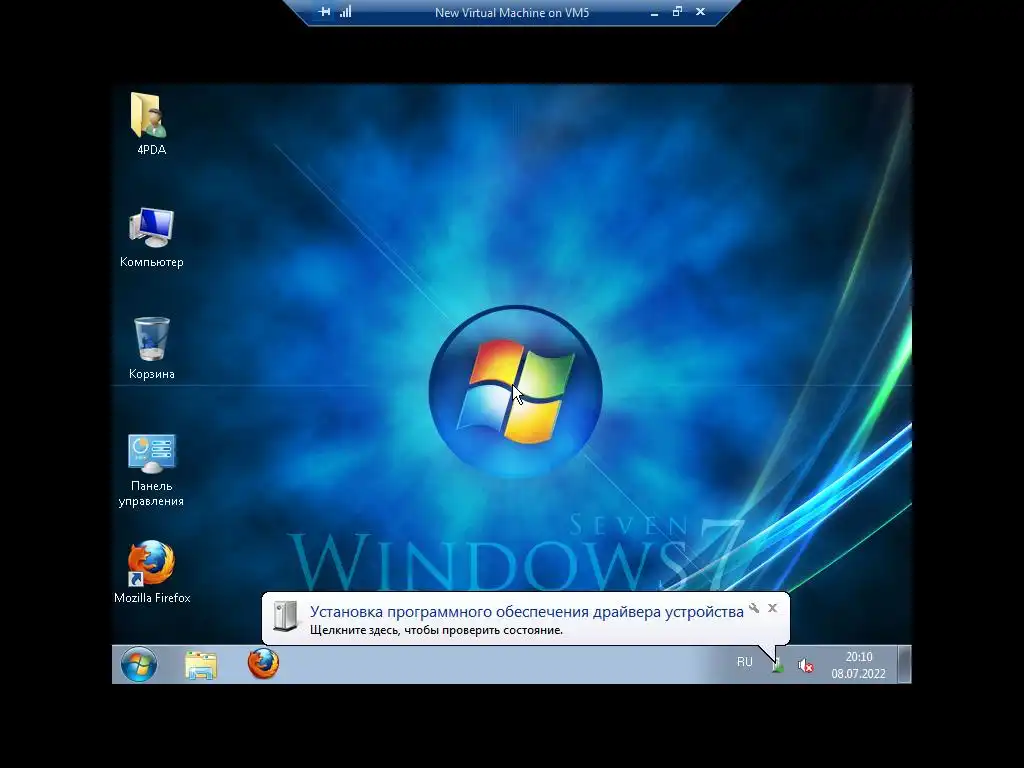This screenshot has height=768, width=1024.
Task: Close the VM connection bar
Action: pos(700,12)
